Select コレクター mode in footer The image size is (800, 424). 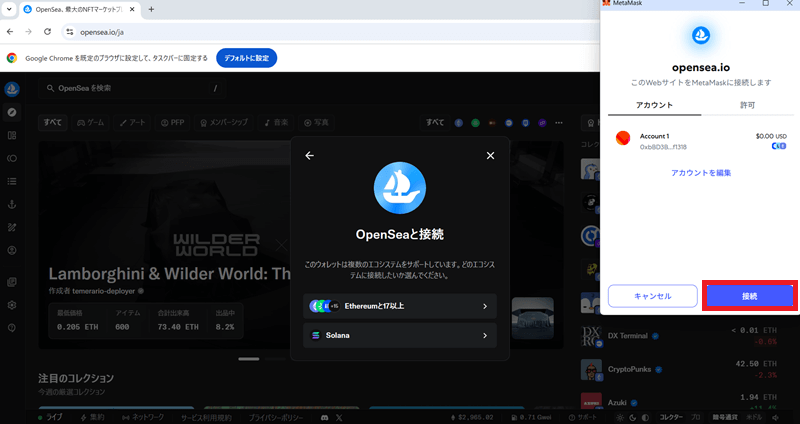pyautogui.click(x=671, y=417)
